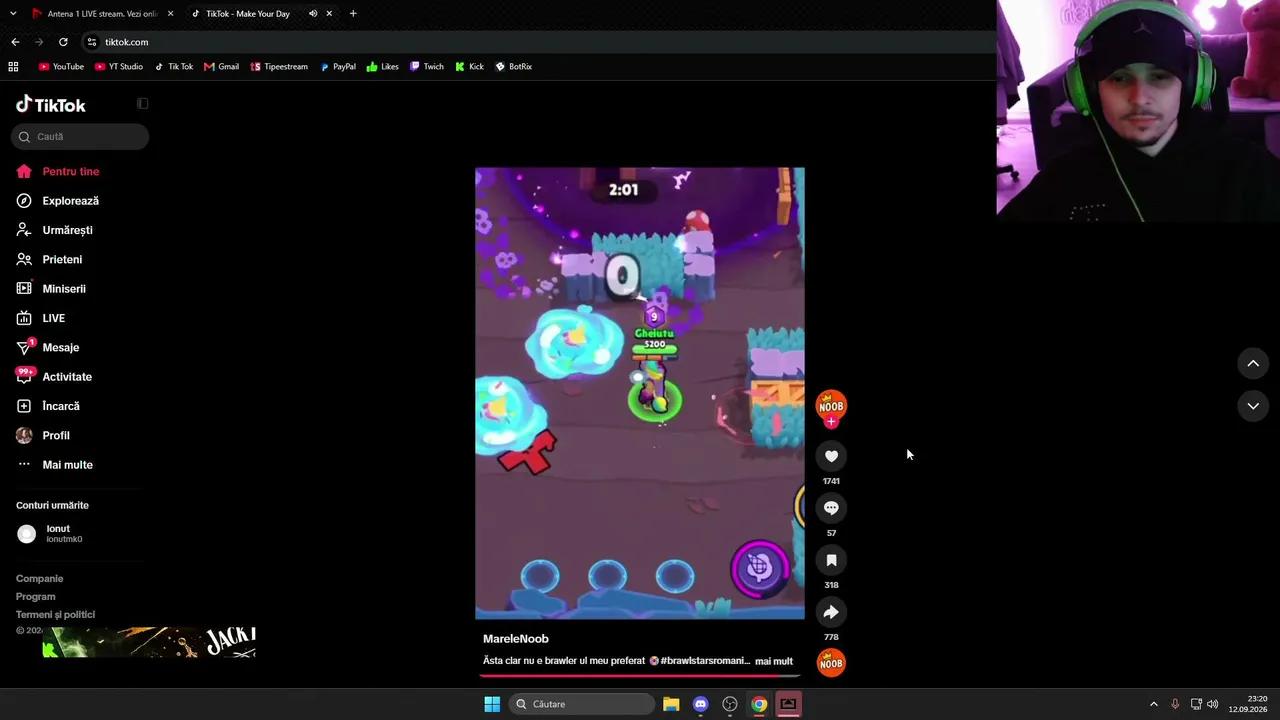Open the NOOB sound disc icon
Image resolution: width=1280 pixels, height=720 pixels.
click(x=831, y=663)
